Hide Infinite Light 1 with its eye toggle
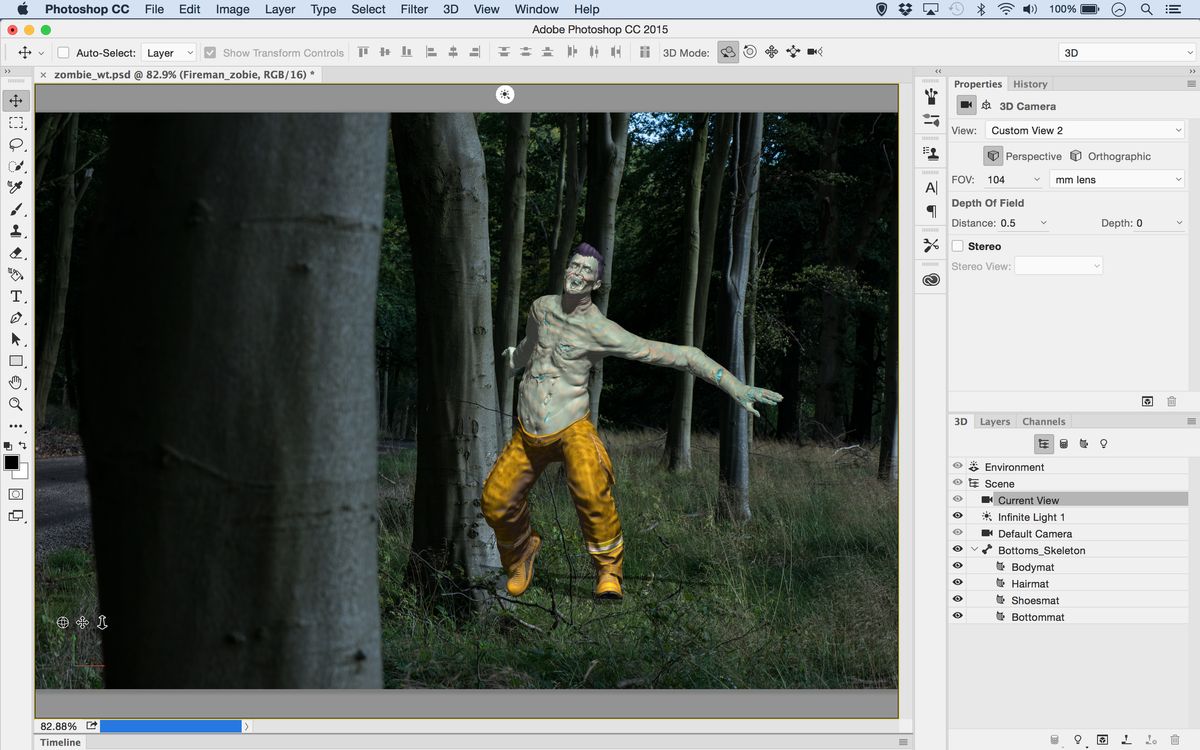 click(957, 517)
